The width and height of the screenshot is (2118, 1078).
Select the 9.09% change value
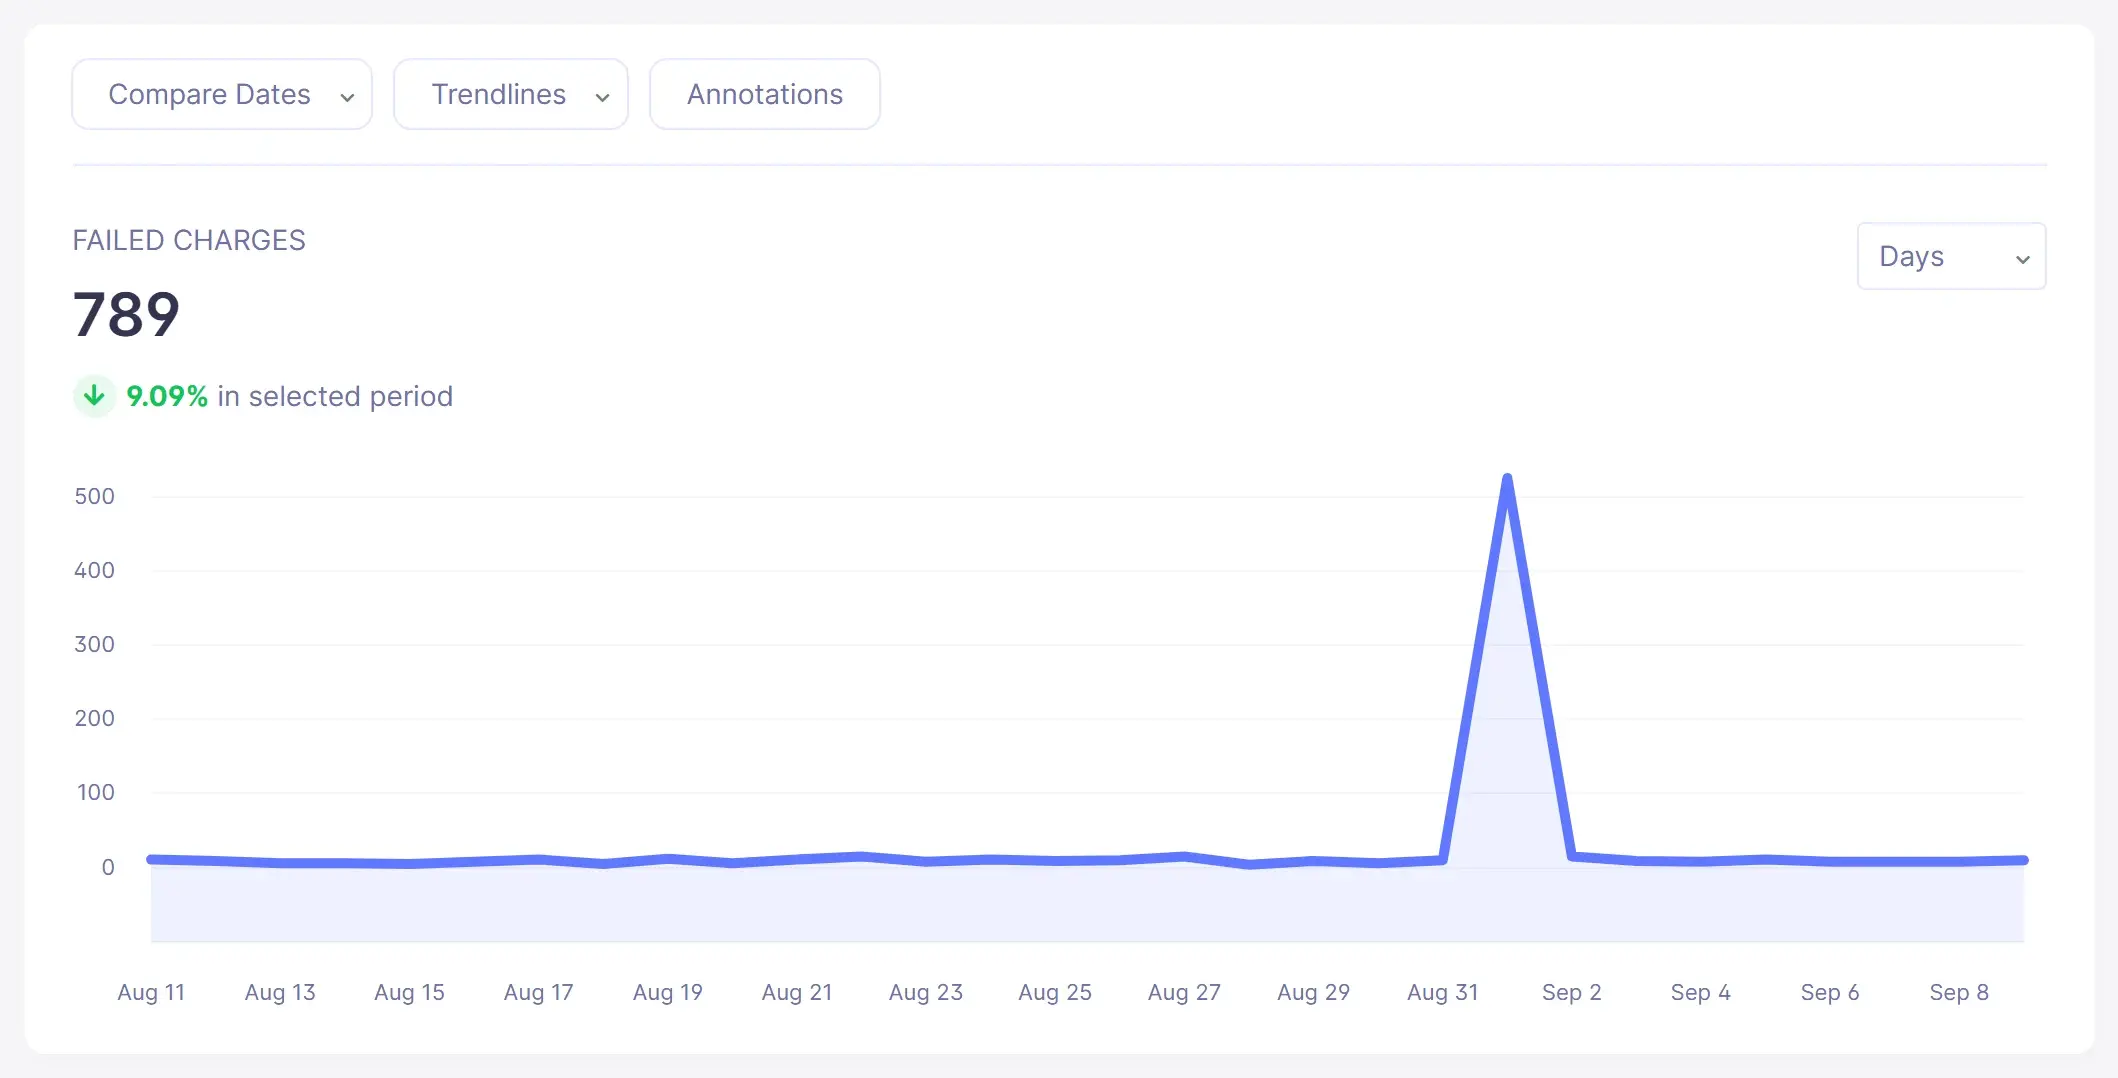tap(167, 396)
